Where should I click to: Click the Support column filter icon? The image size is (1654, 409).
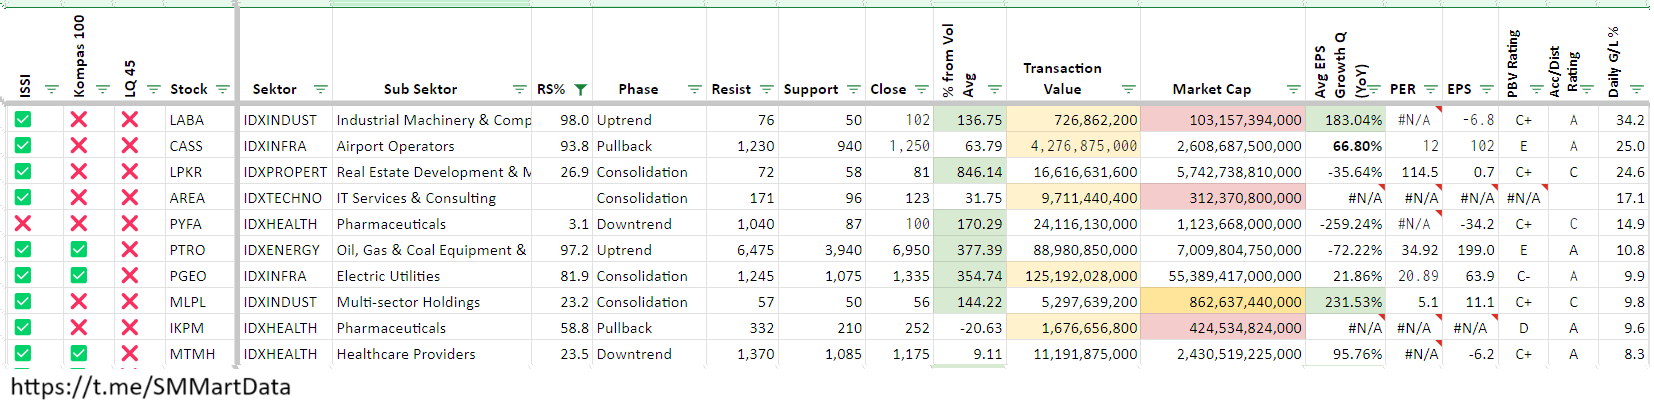(853, 89)
